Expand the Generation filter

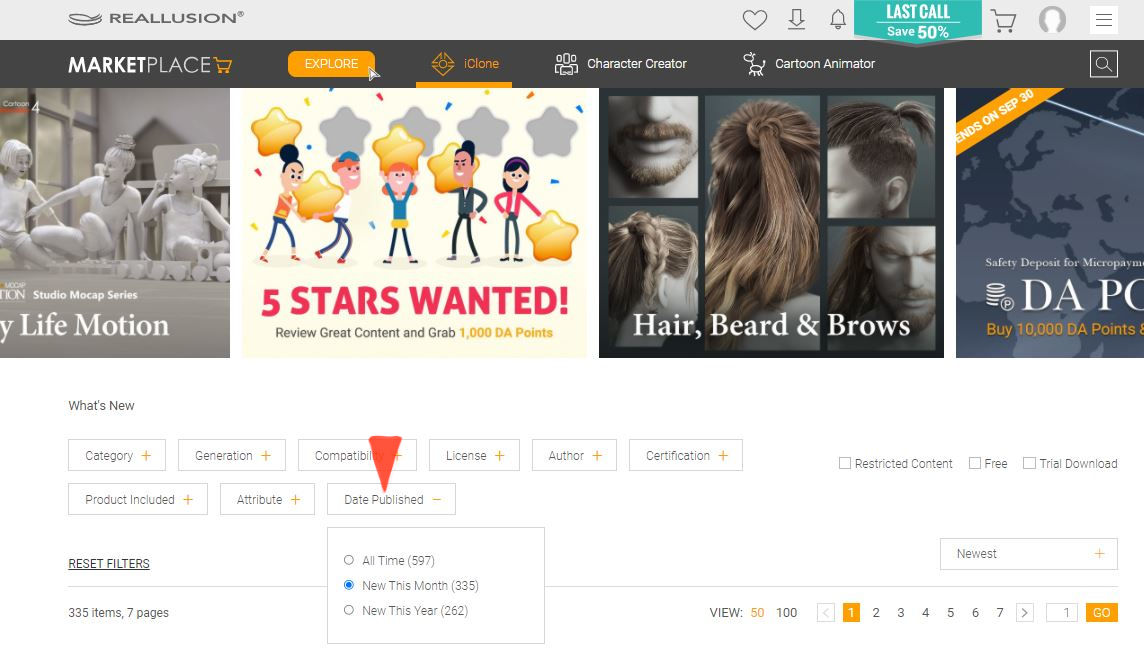tap(232, 455)
